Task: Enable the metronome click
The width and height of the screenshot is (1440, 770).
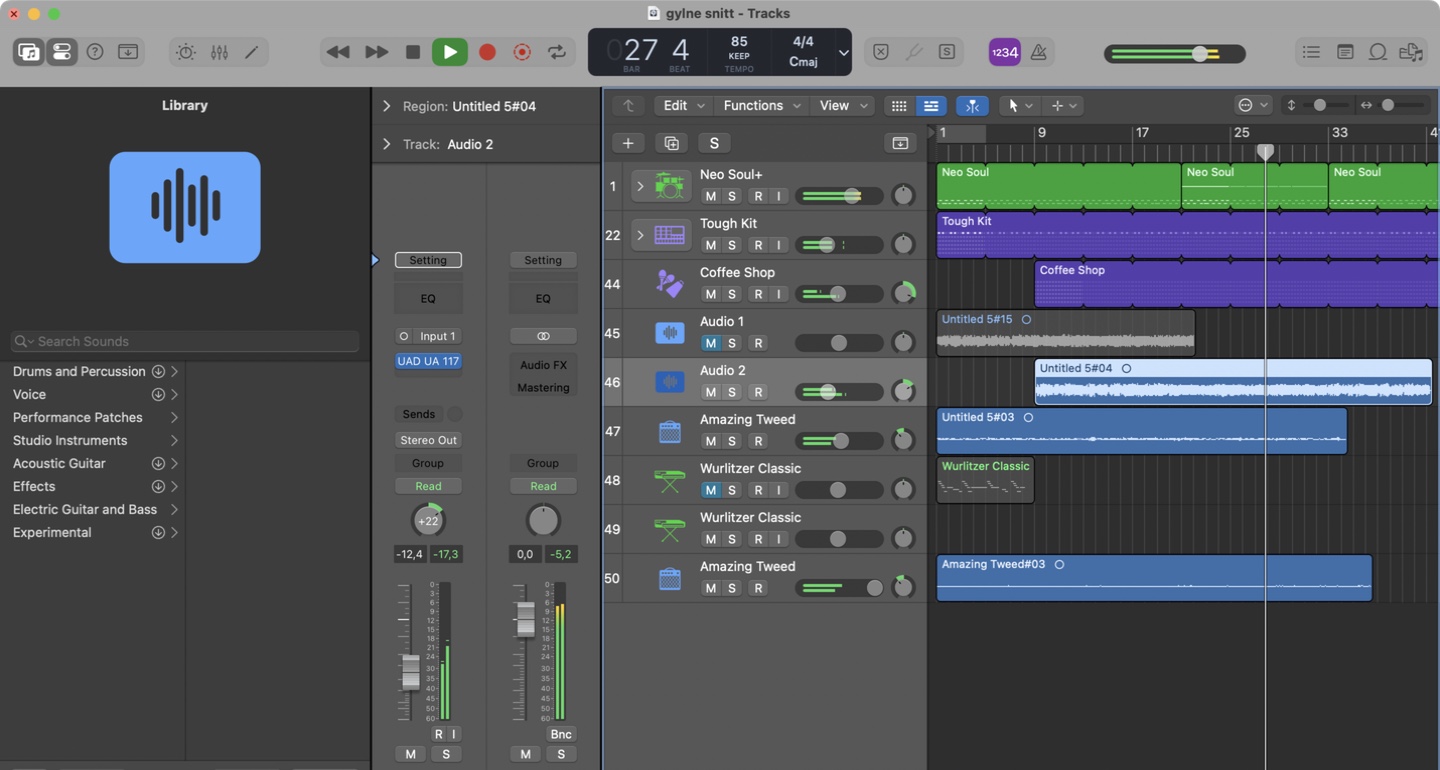Action: click(x=1039, y=52)
